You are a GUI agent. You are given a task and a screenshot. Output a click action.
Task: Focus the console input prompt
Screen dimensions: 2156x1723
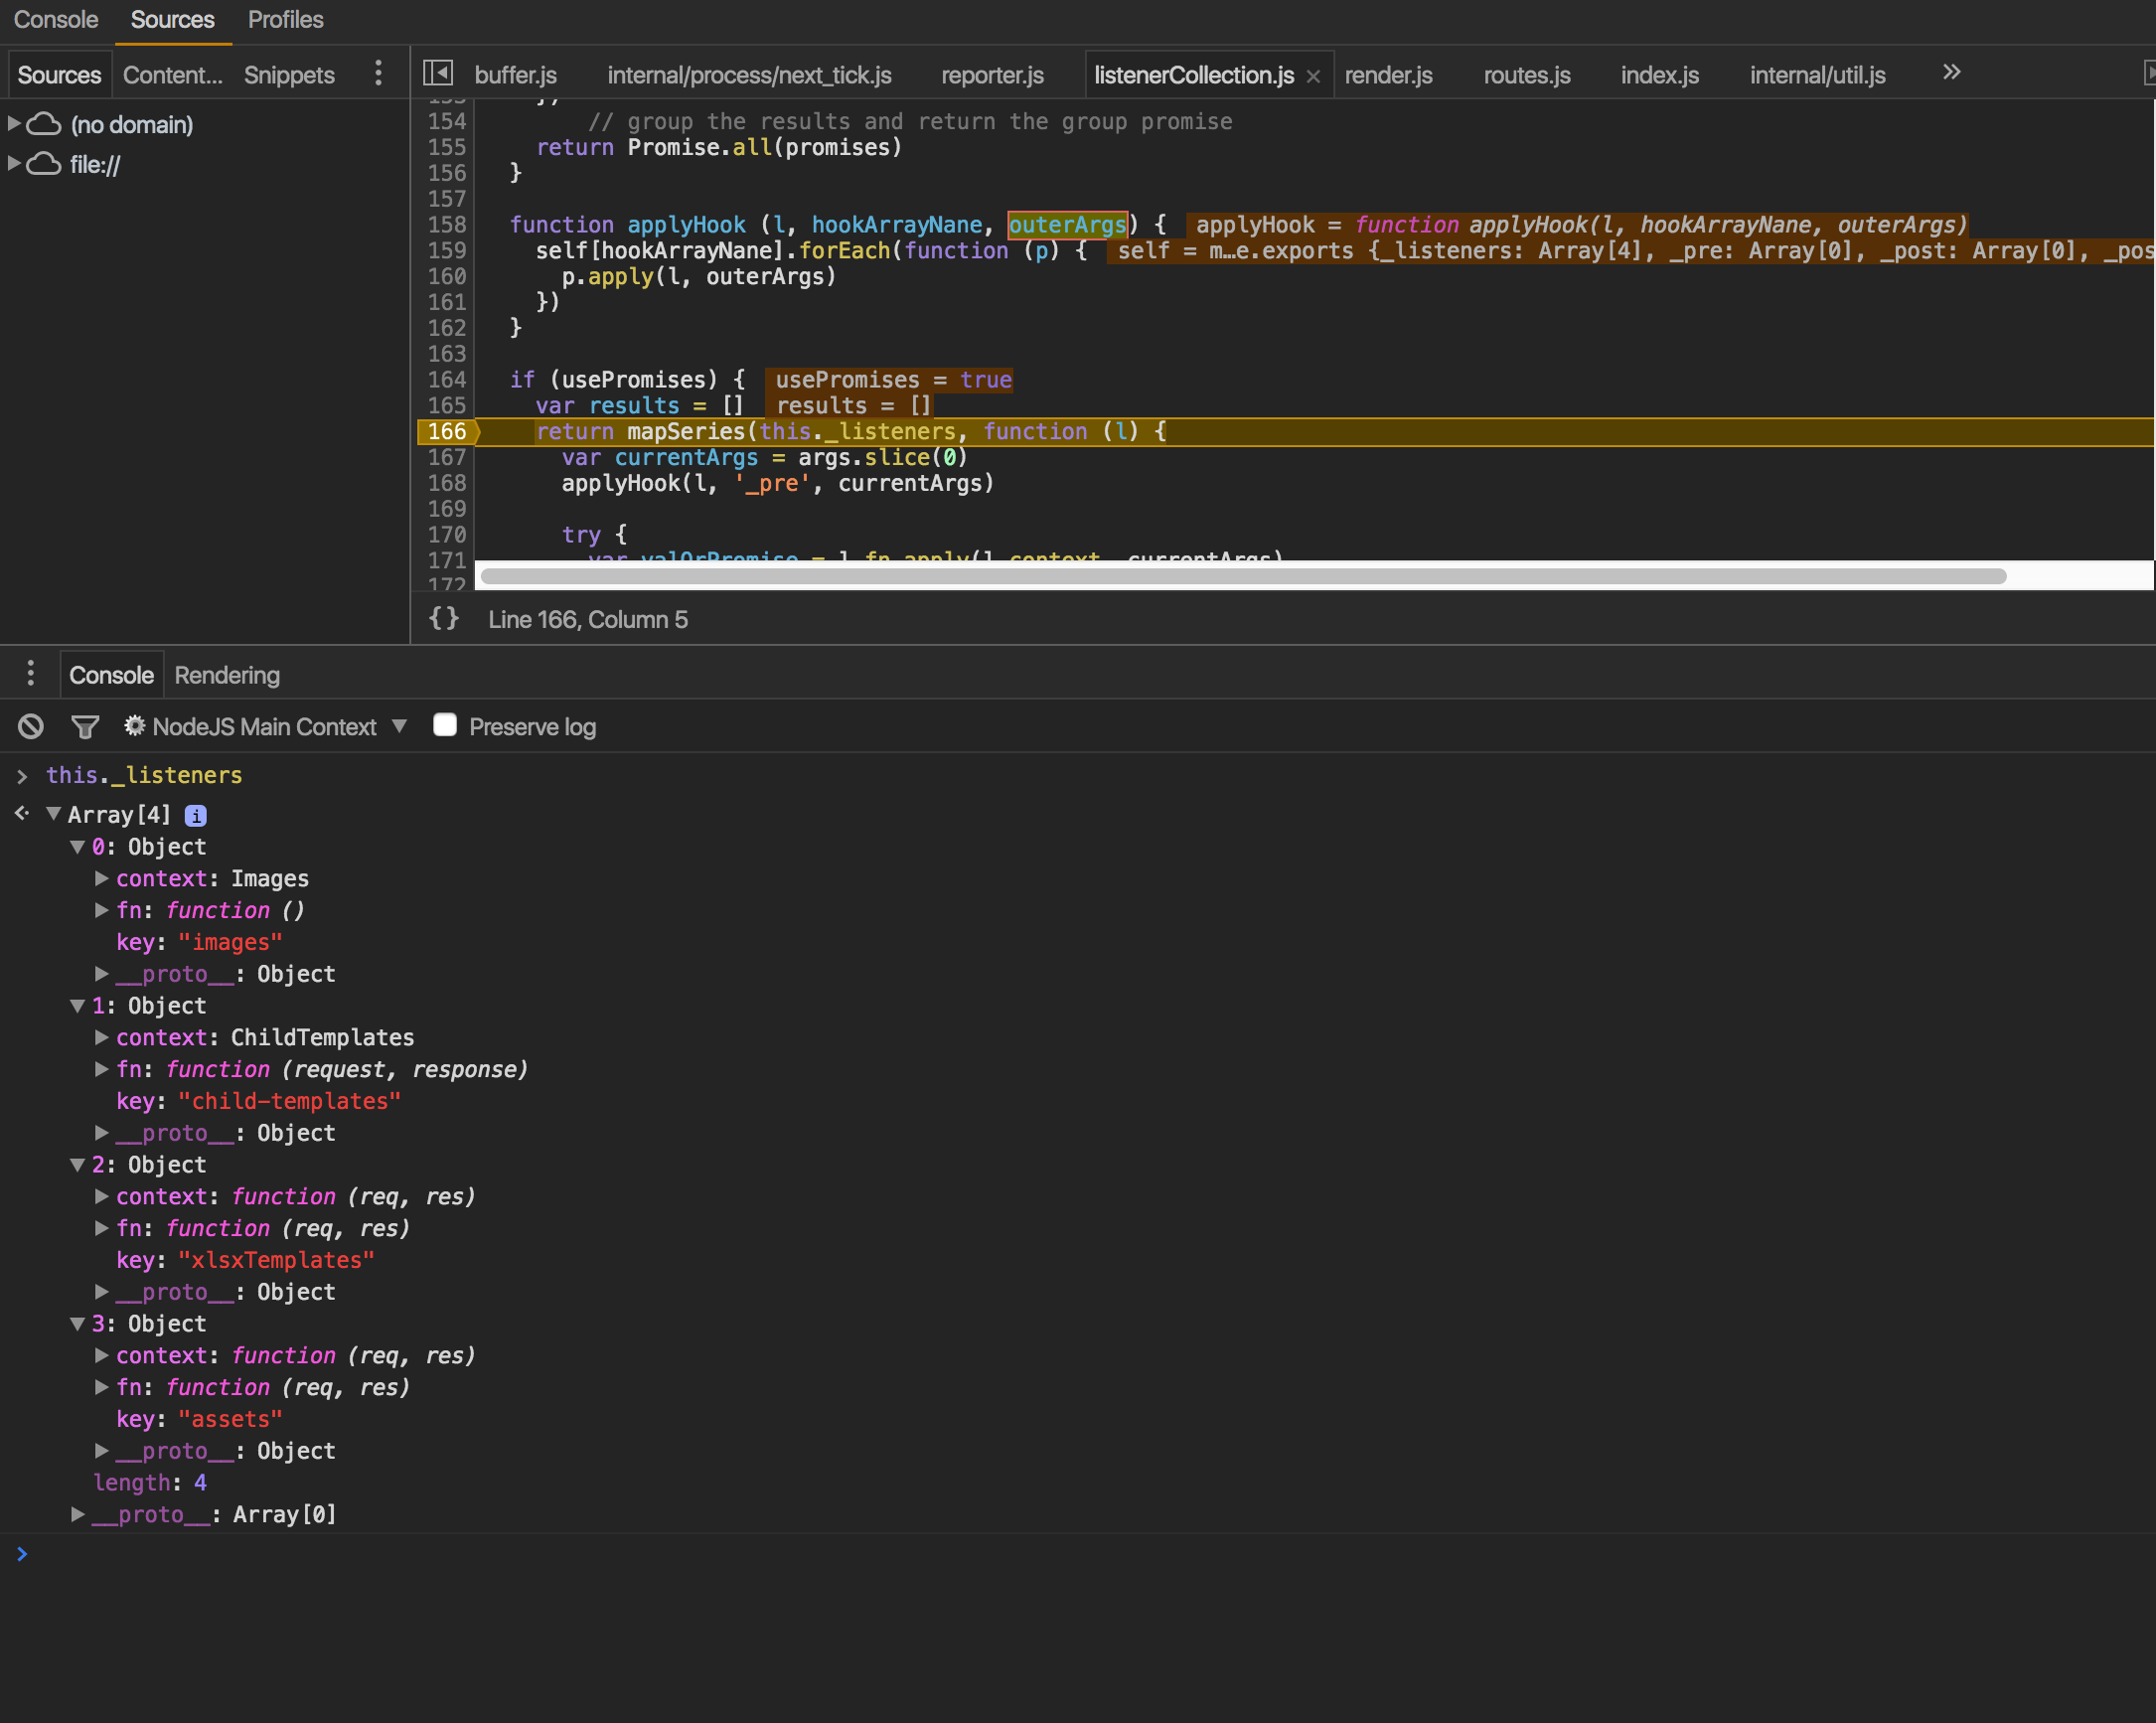[x=400, y=1553]
